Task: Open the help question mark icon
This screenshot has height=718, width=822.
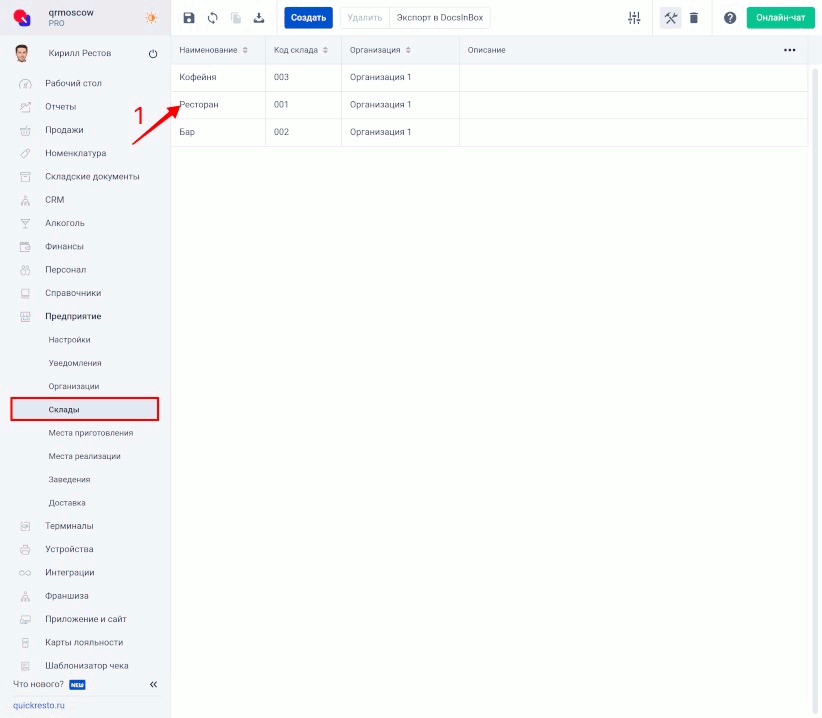Action: pyautogui.click(x=730, y=18)
